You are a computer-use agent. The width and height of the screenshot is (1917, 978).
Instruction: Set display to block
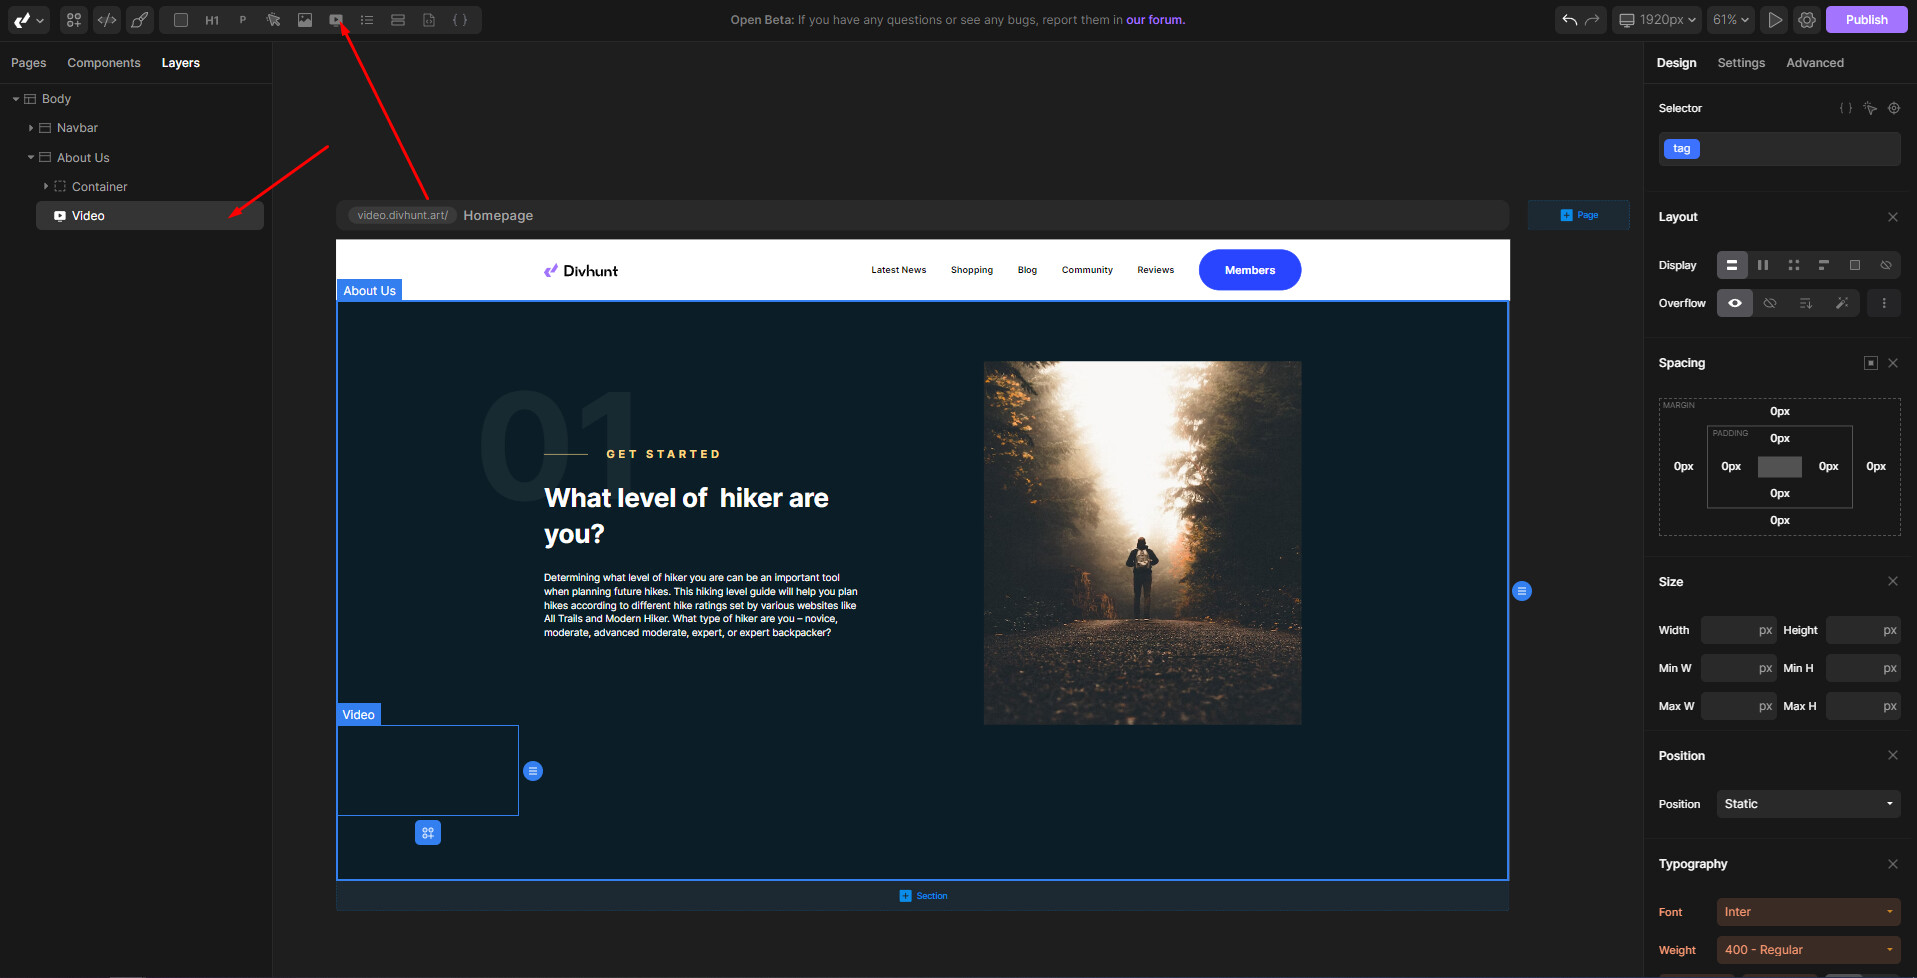point(1732,265)
